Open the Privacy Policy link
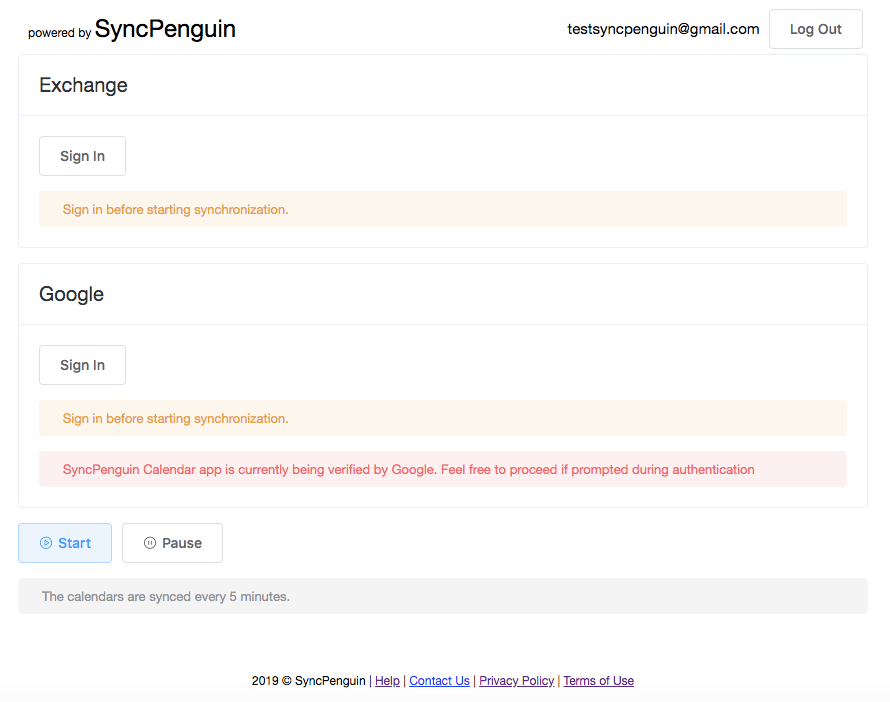The image size is (890, 702). [517, 680]
